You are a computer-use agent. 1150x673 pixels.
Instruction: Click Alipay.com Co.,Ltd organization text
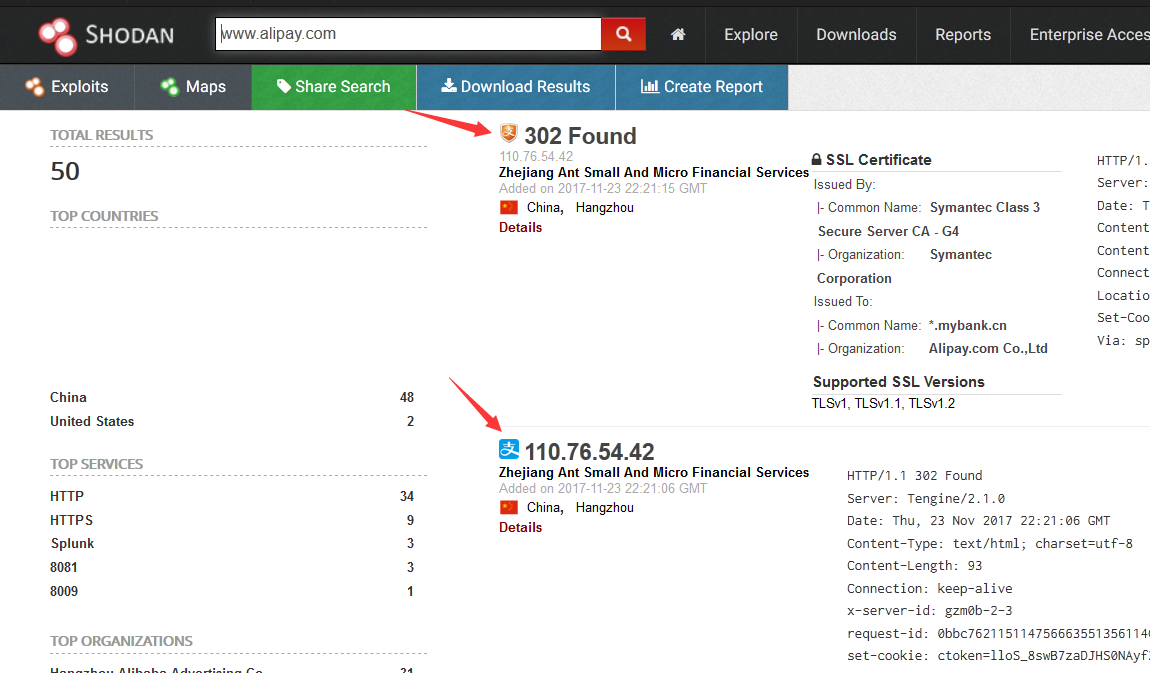tap(988, 348)
